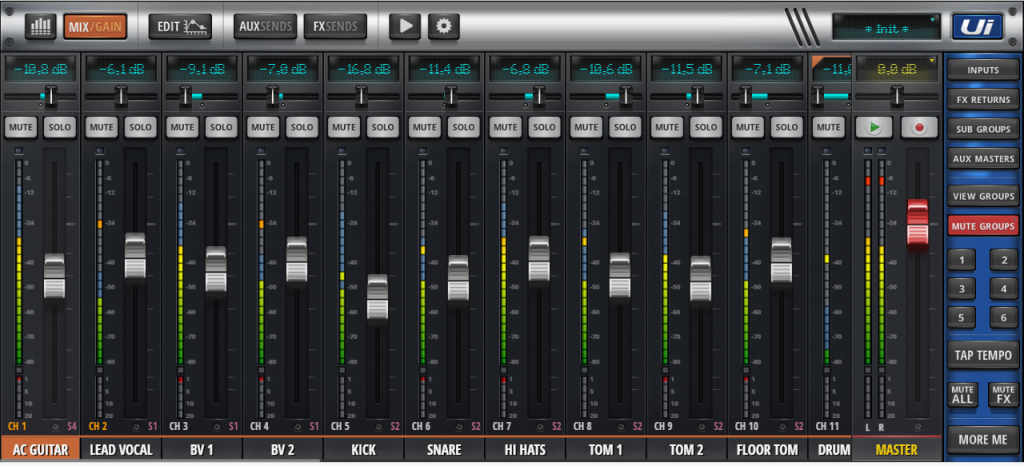Click round icon beside S2 on CH 8
This screenshot has height=466, width=1024.
[622, 427]
